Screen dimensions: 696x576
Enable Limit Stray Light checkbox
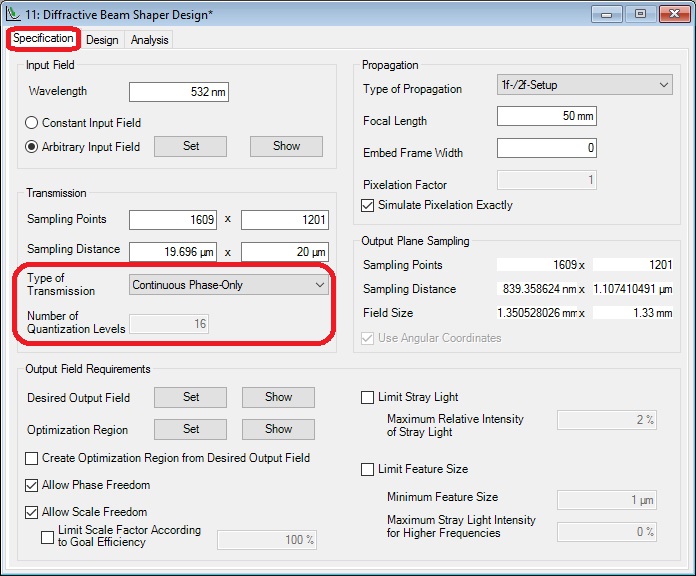point(368,397)
